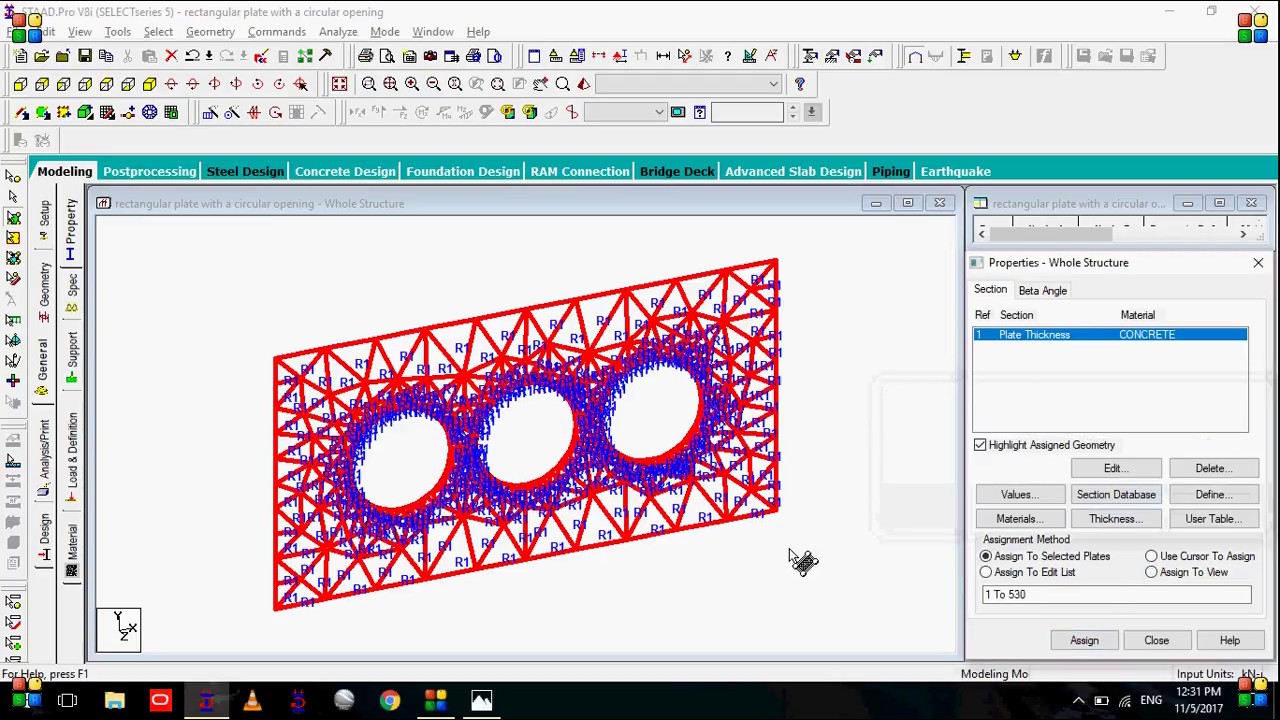1280x720 pixels.
Task: Select Use Cursor To Assign radio
Action: [1151, 556]
